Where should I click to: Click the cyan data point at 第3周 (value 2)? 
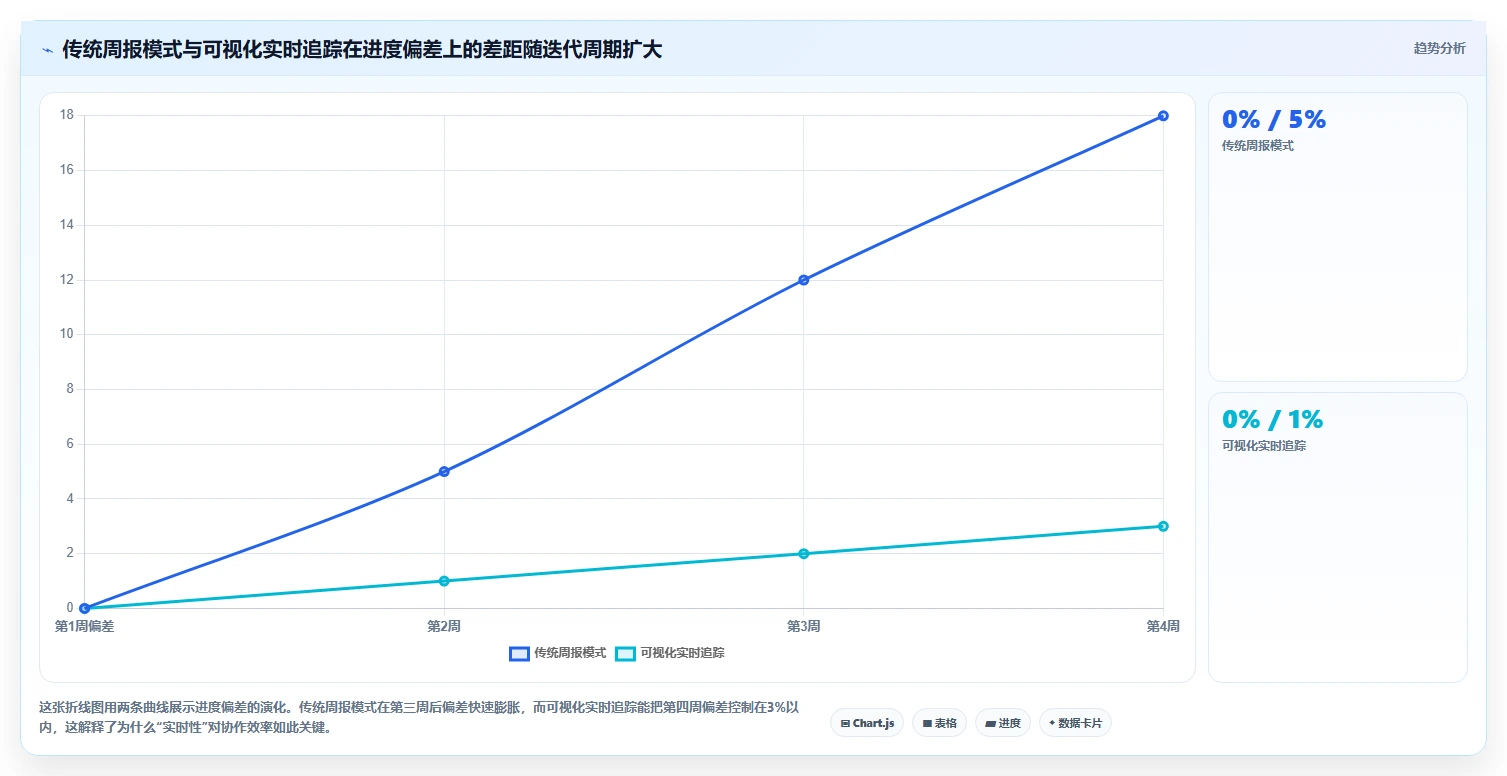tap(804, 553)
